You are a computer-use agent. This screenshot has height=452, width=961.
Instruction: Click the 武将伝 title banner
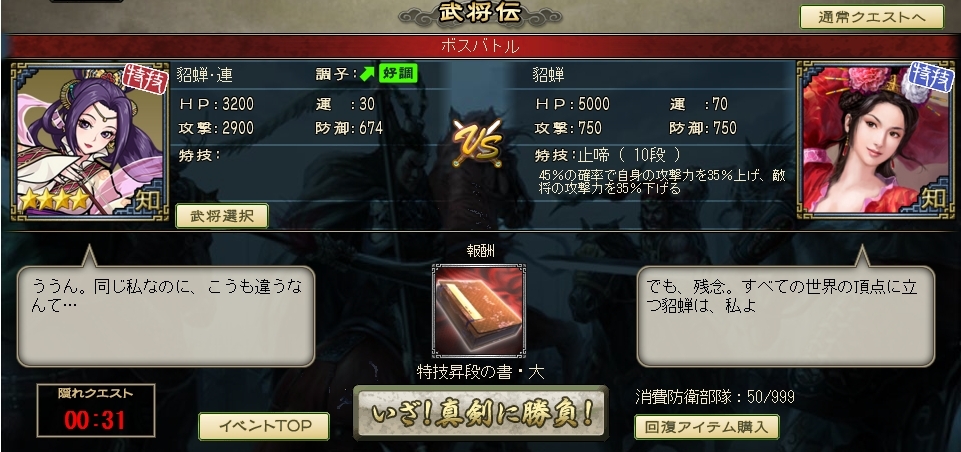pos(480,13)
